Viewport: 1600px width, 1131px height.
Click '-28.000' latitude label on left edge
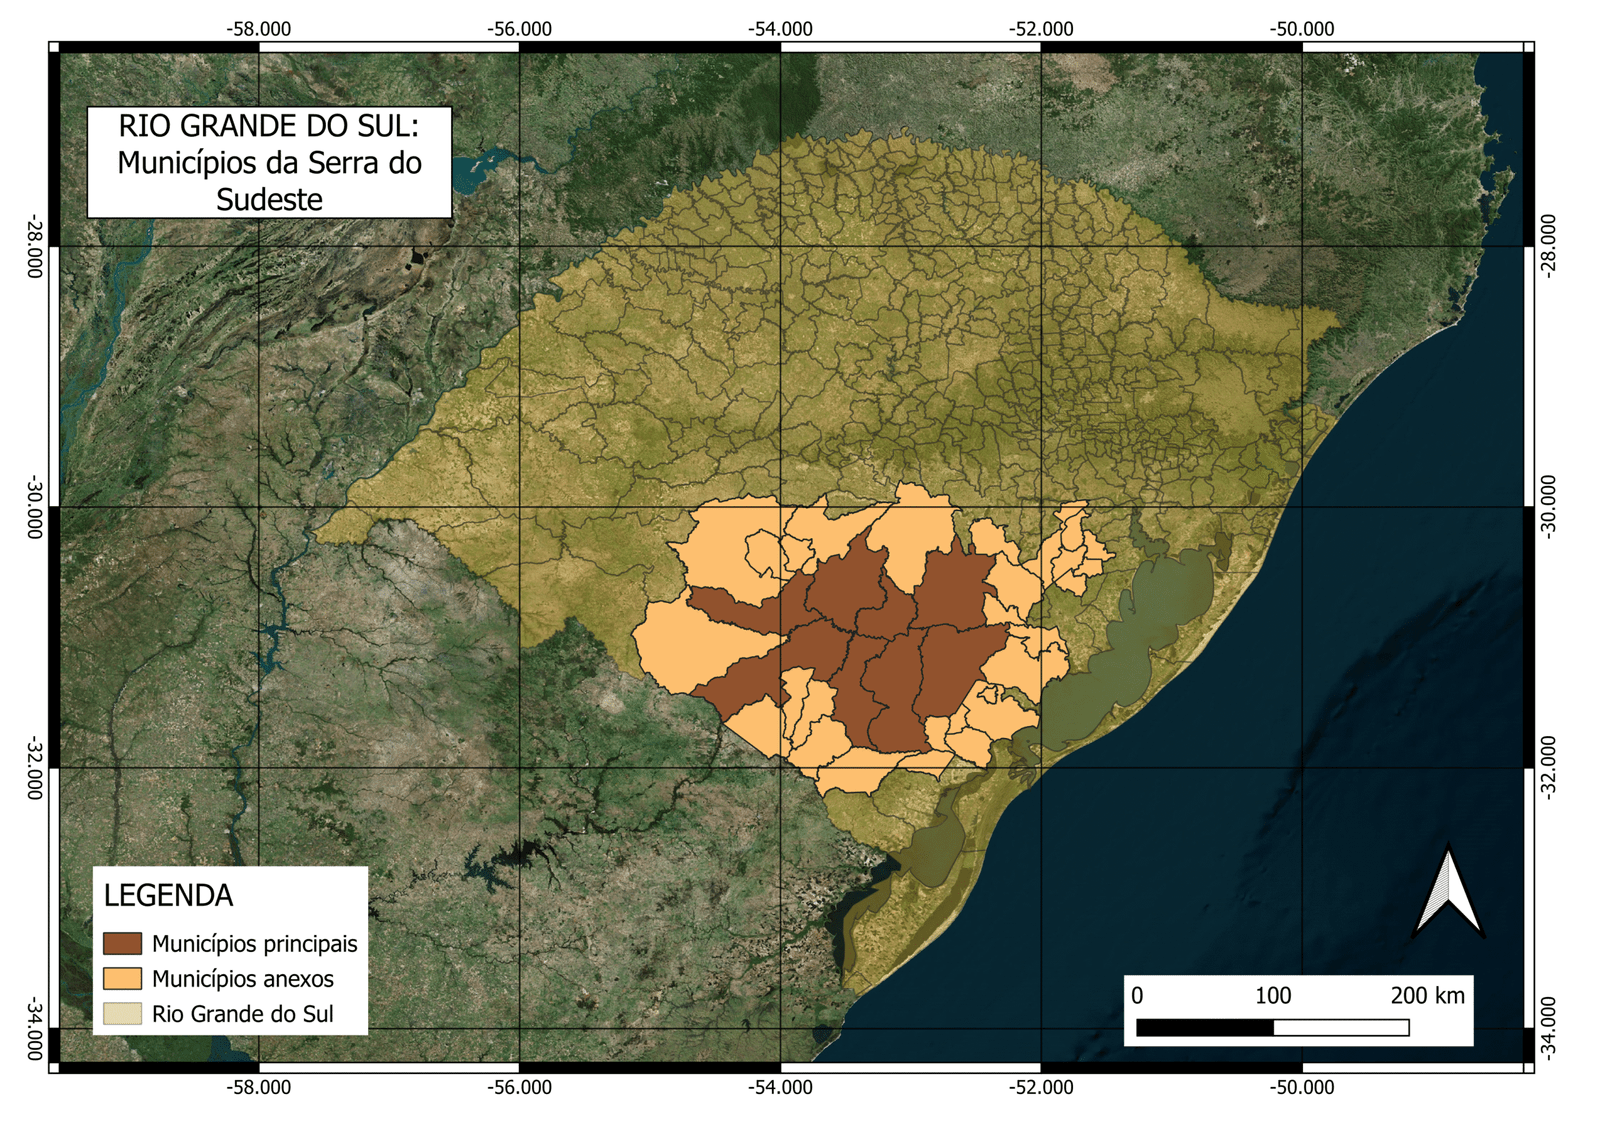[35, 246]
